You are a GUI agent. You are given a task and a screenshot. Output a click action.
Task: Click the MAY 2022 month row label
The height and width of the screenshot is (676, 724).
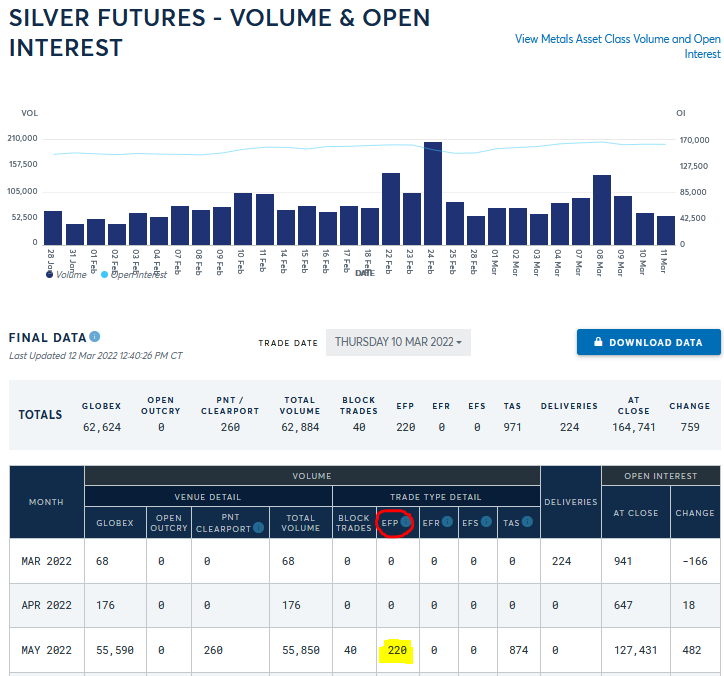pos(47,650)
